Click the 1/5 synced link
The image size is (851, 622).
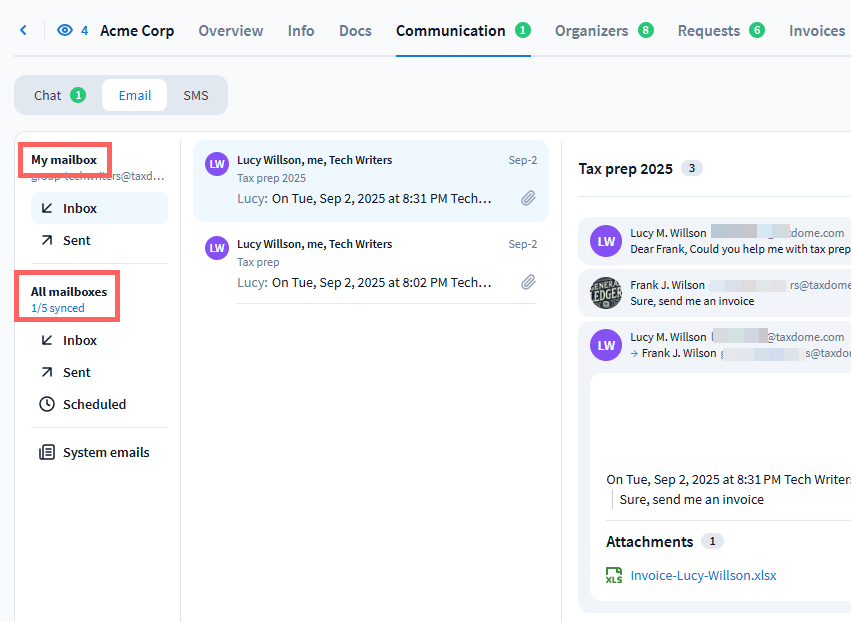click(x=58, y=308)
